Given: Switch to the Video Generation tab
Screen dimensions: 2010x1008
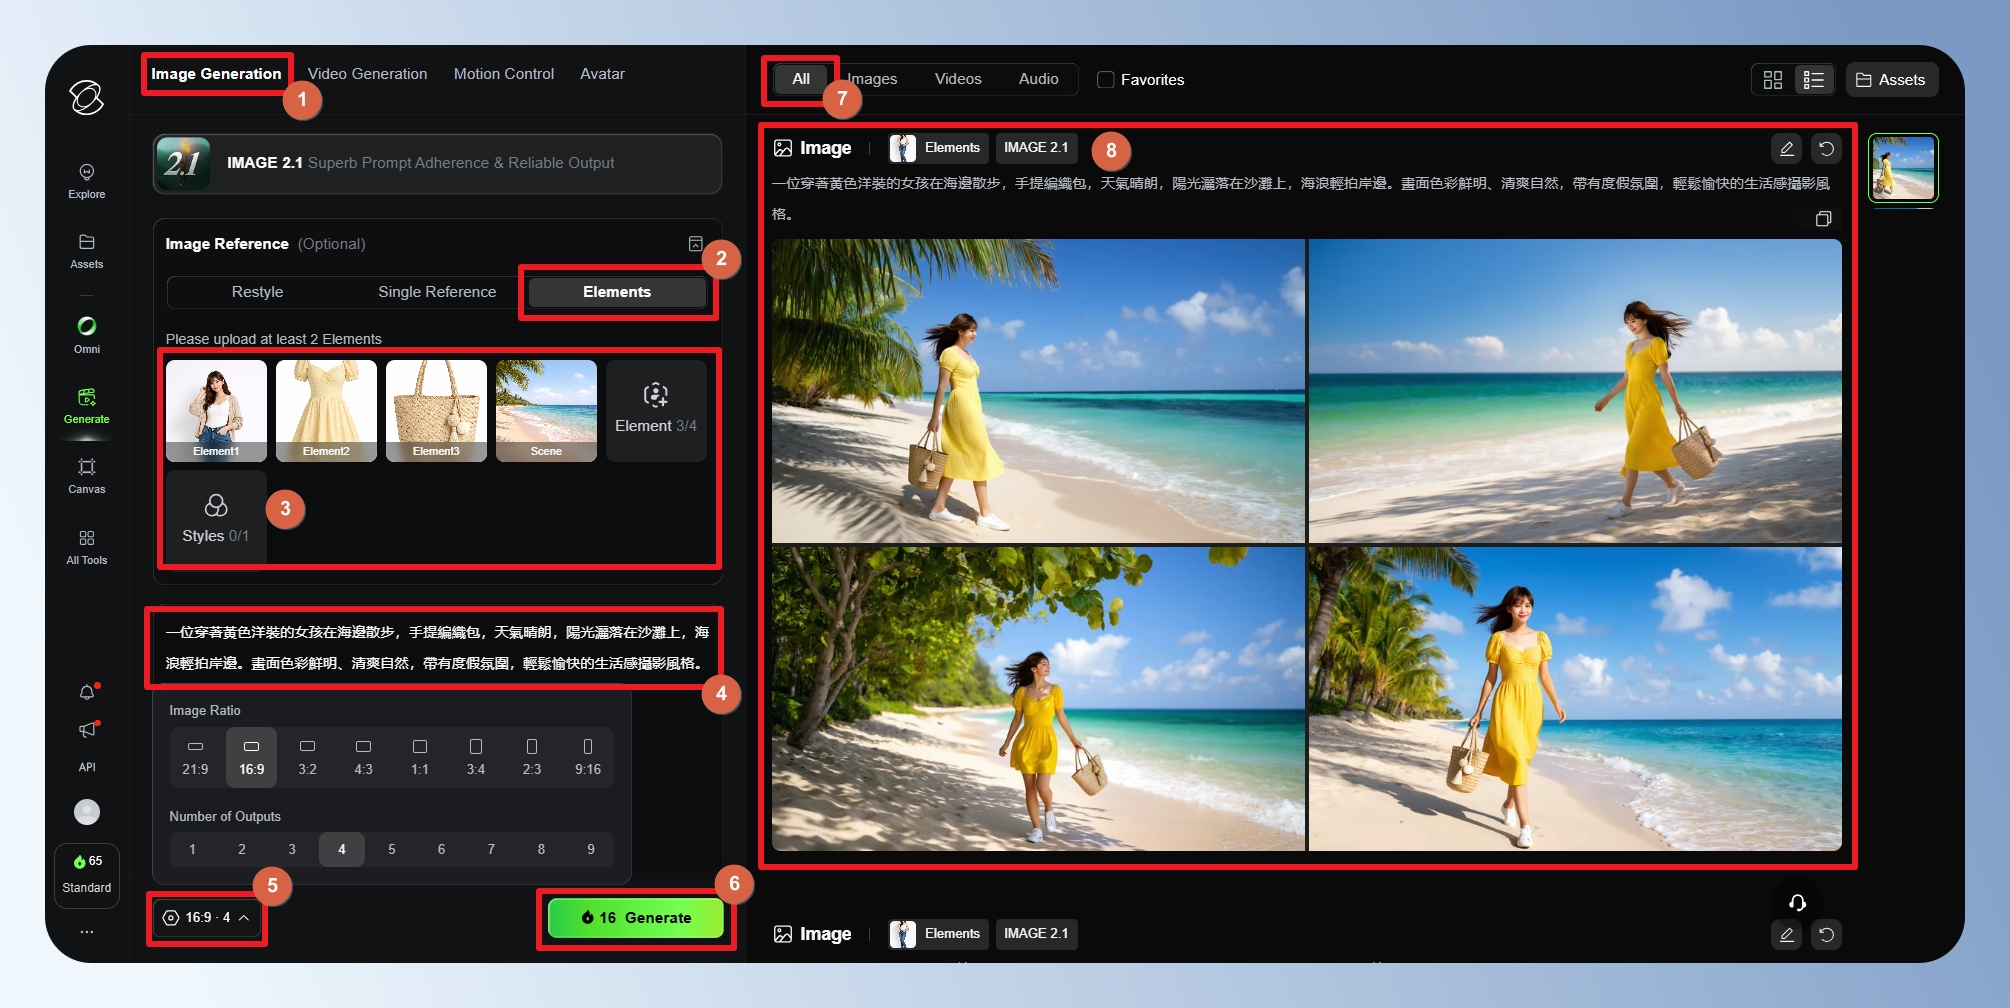Looking at the screenshot, I should click(x=367, y=74).
